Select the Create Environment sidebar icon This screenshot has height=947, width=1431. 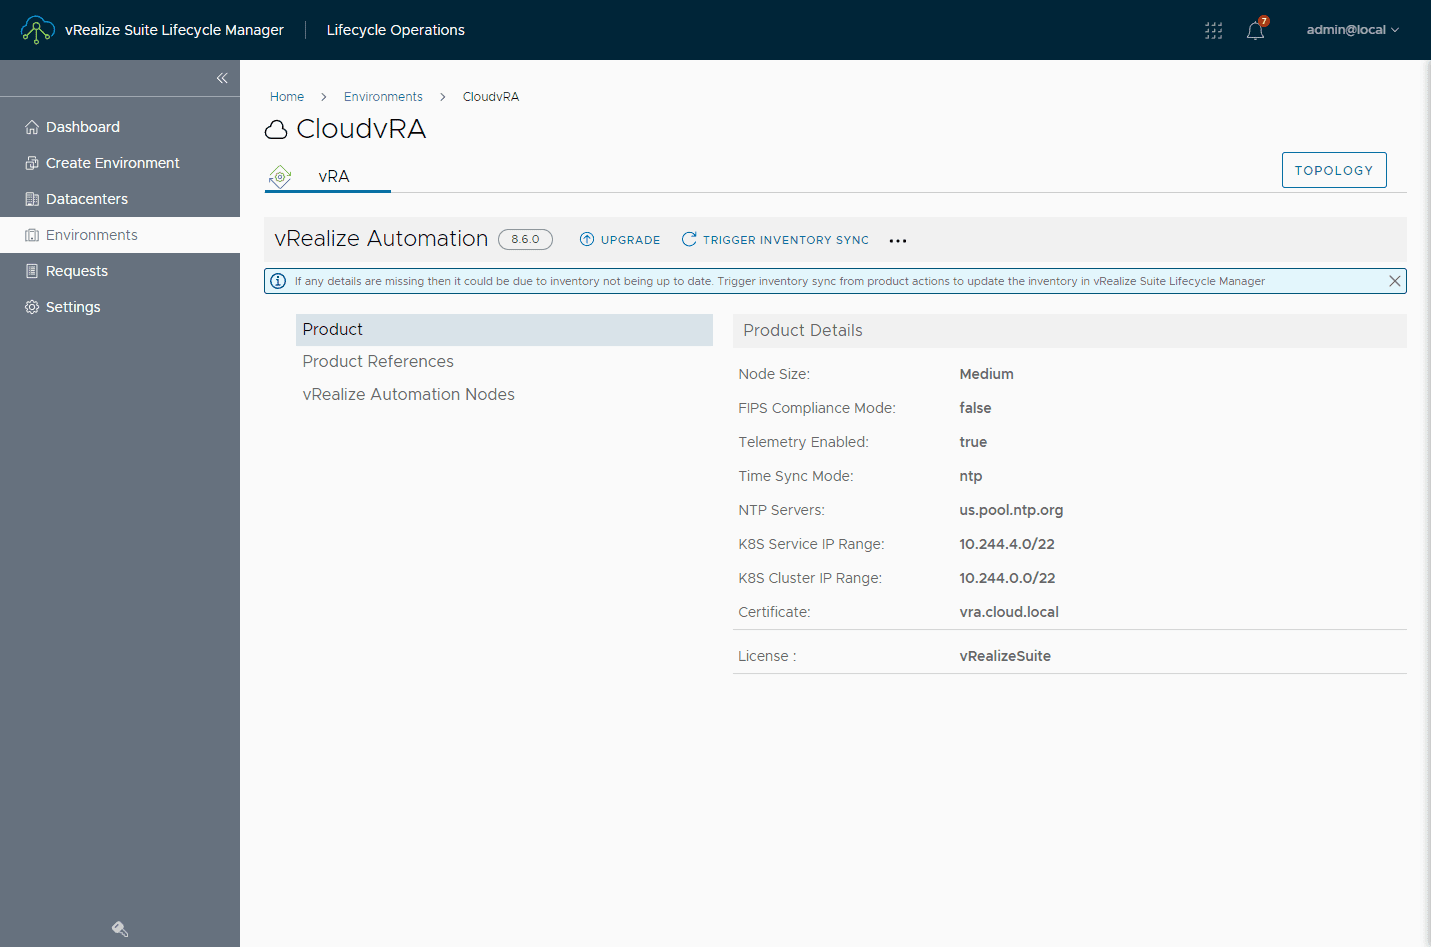[x=30, y=162]
